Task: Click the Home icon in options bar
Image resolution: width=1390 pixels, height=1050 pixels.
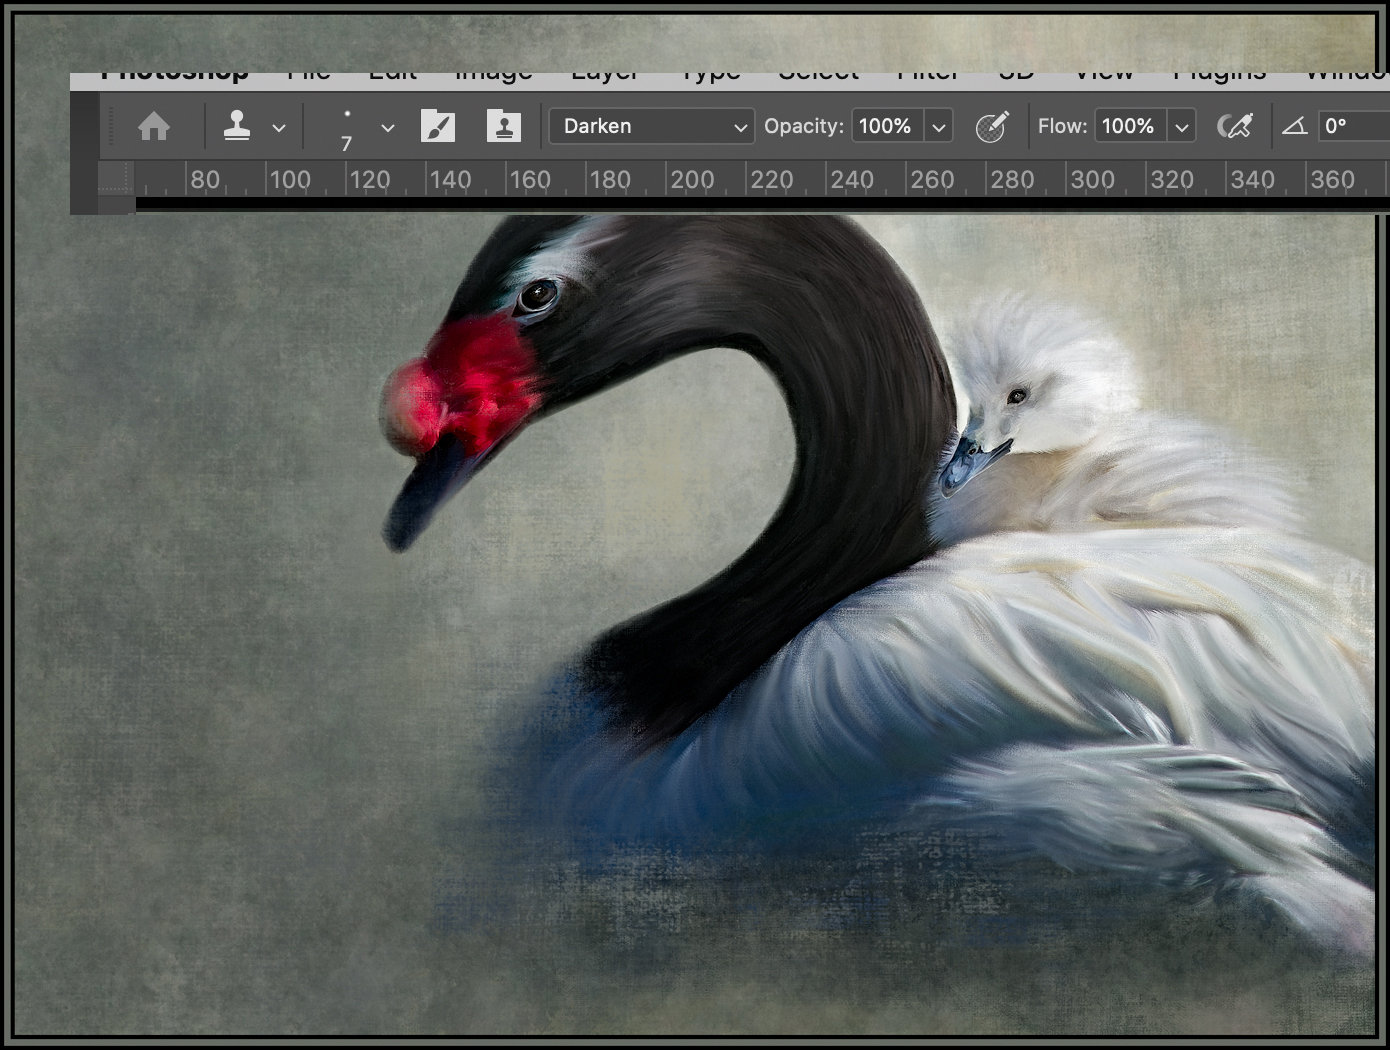Action: pos(154,127)
